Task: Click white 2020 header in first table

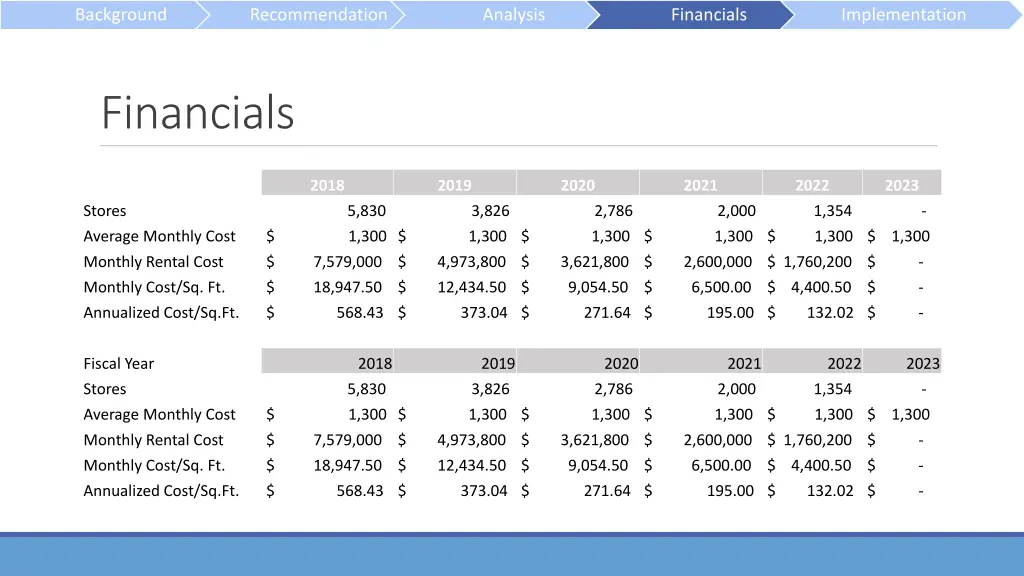Action: click(577, 185)
